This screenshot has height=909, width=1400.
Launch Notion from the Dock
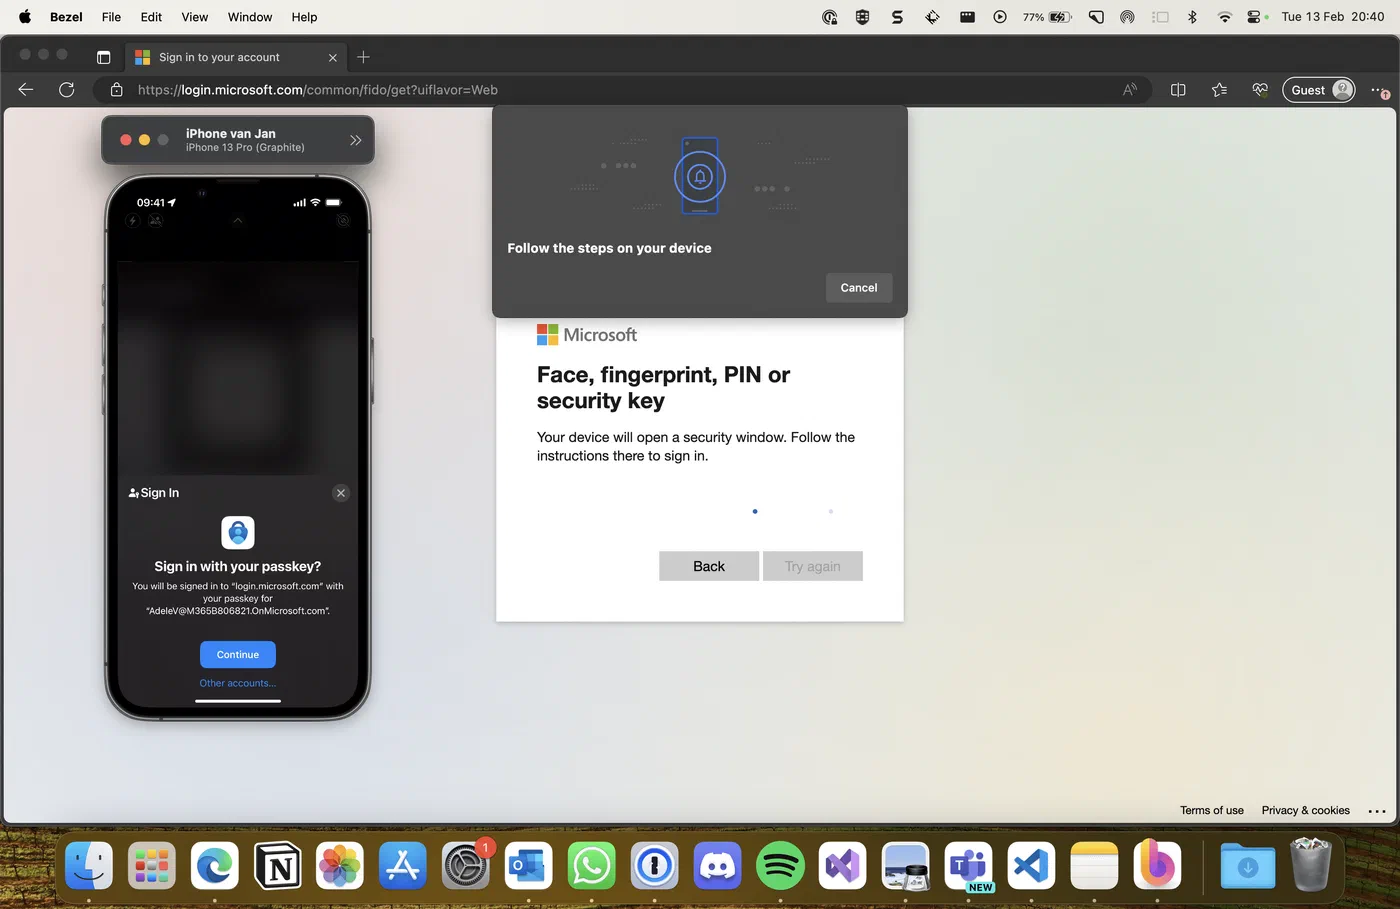click(277, 865)
